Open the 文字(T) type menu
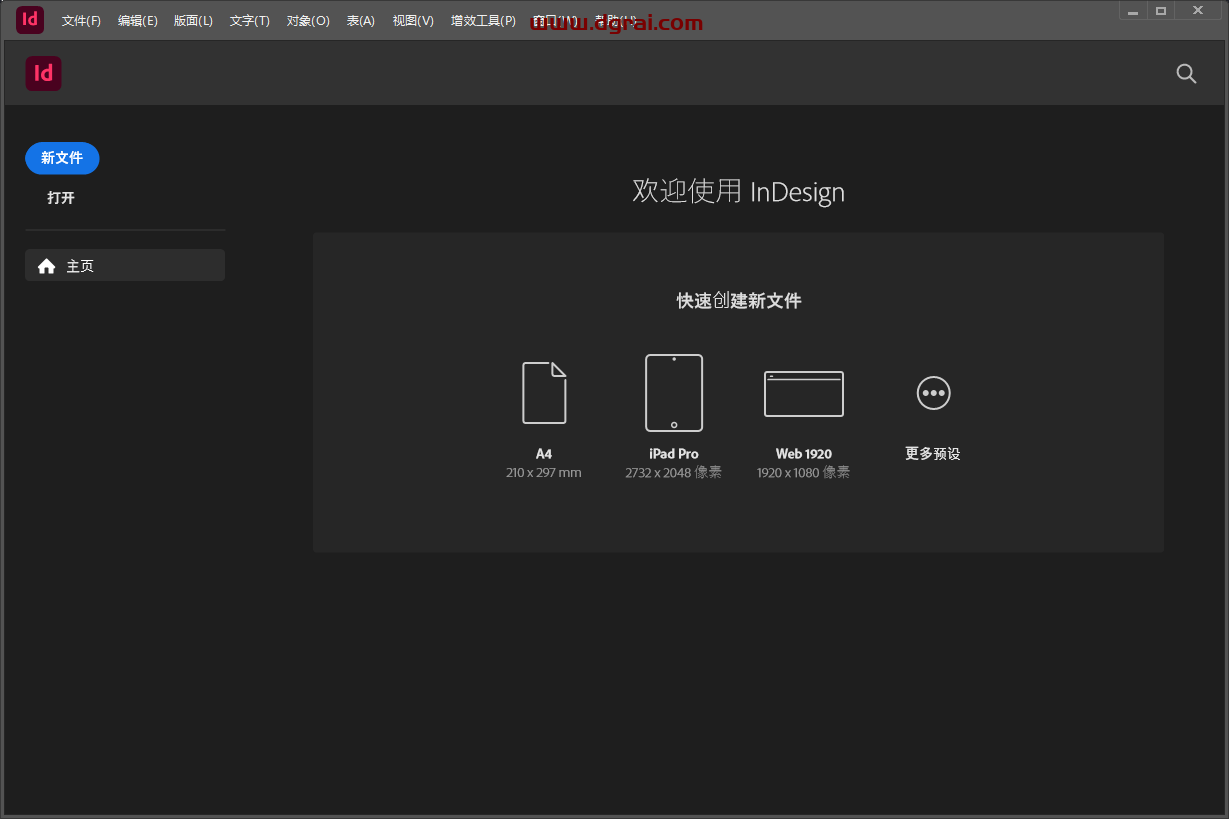The height and width of the screenshot is (819, 1229). point(249,21)
